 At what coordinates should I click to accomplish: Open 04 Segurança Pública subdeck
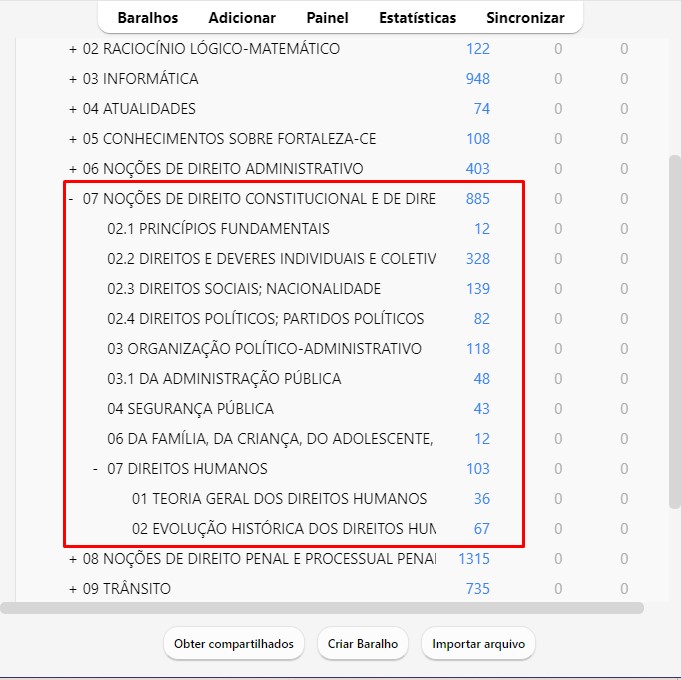[x=190, y=409]
